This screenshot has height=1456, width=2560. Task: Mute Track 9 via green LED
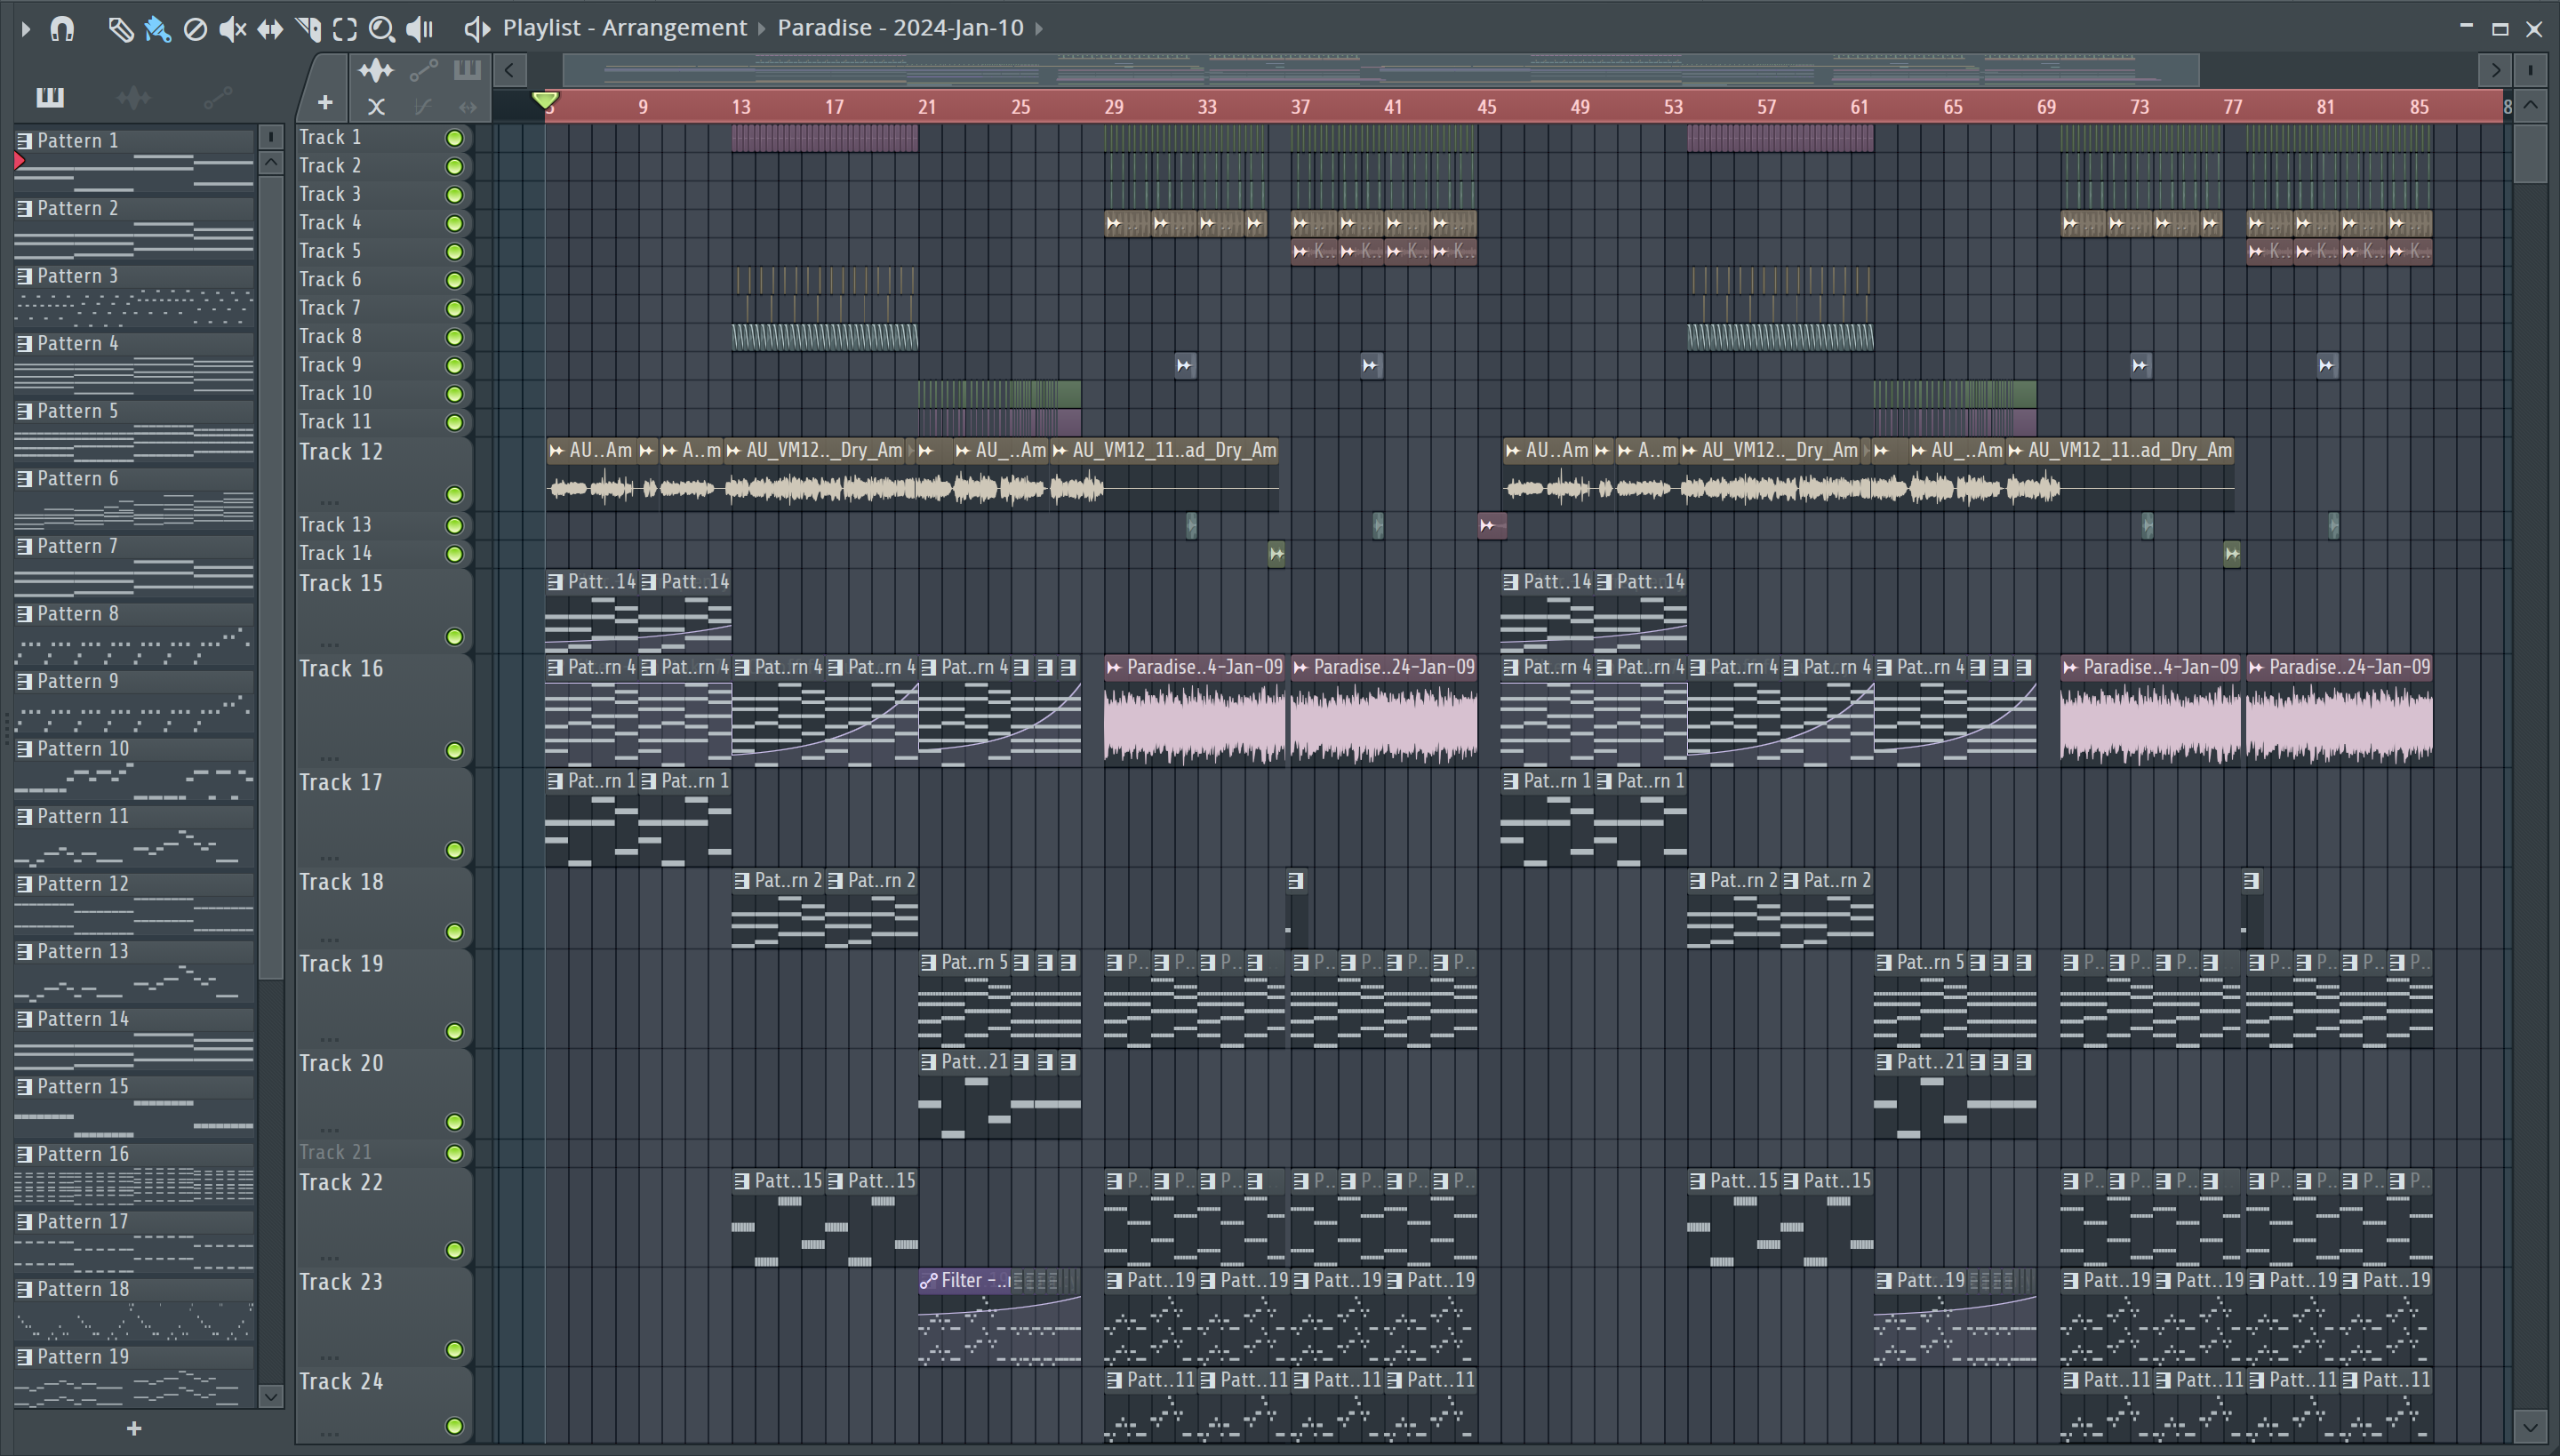tap(454, 366)
